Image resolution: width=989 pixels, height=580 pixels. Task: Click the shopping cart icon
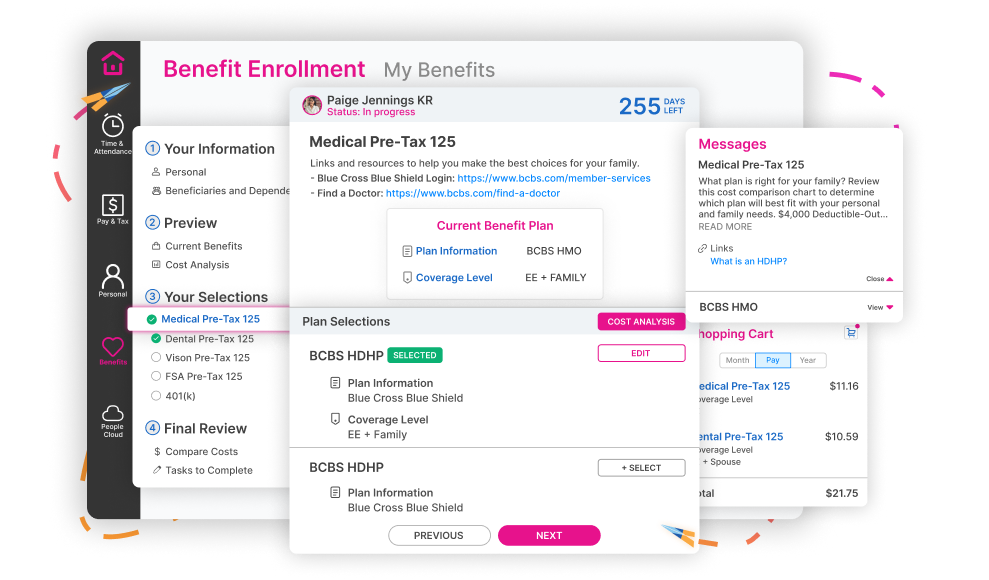pyautogui.click(x=851, y=332)
